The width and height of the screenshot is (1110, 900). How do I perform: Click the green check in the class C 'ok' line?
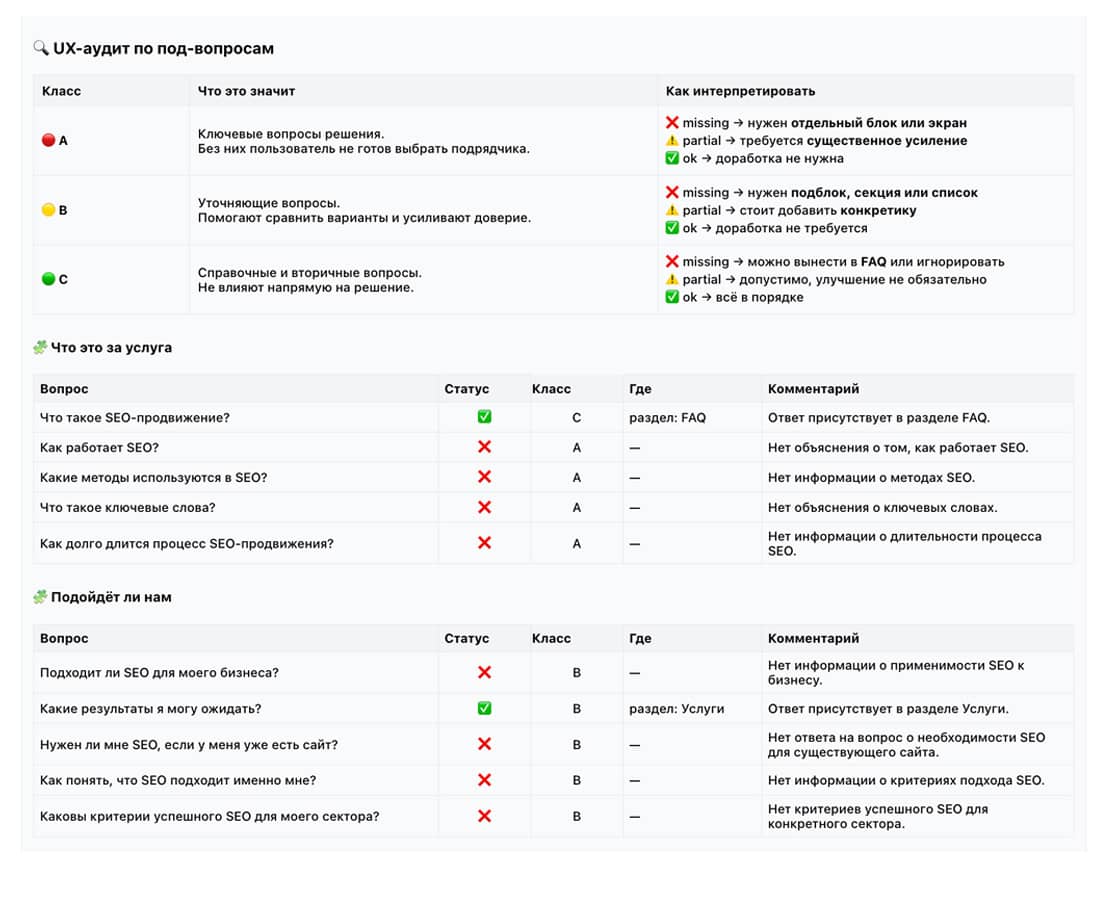(x=672, y=297)
